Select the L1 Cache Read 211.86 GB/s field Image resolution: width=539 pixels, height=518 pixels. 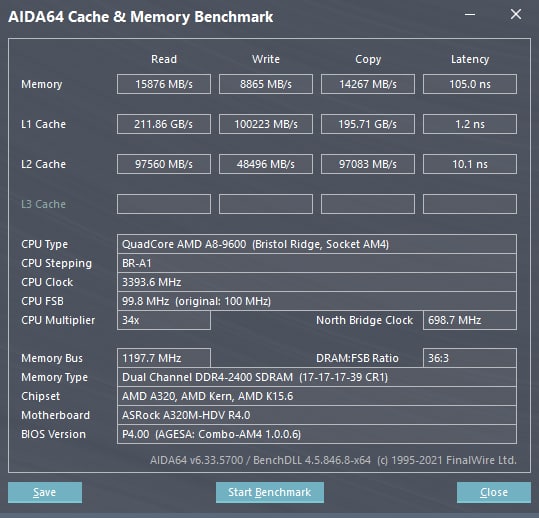click(164, 124)
